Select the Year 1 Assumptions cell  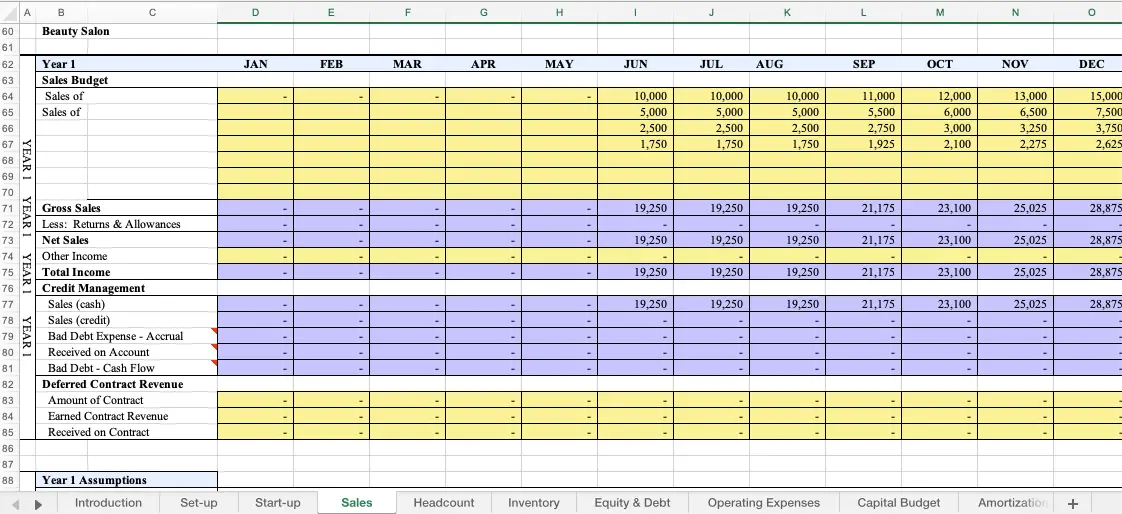[x=128, y=480]
